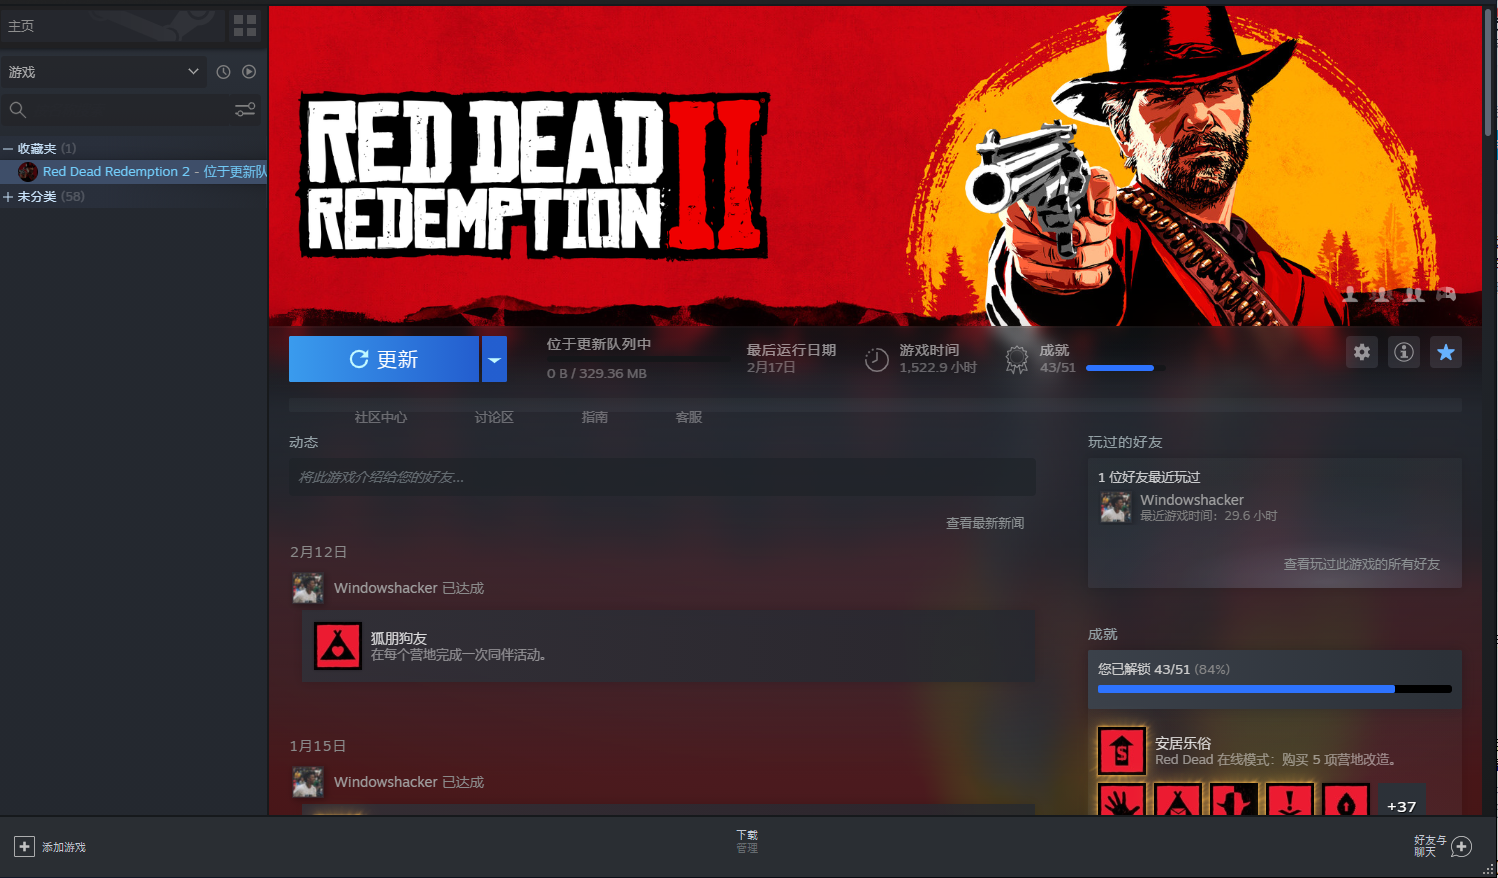Open the 讨论区 tab
Image resolution: width=1498 pixels, height=878 pixels.
[x=494, y=417]
